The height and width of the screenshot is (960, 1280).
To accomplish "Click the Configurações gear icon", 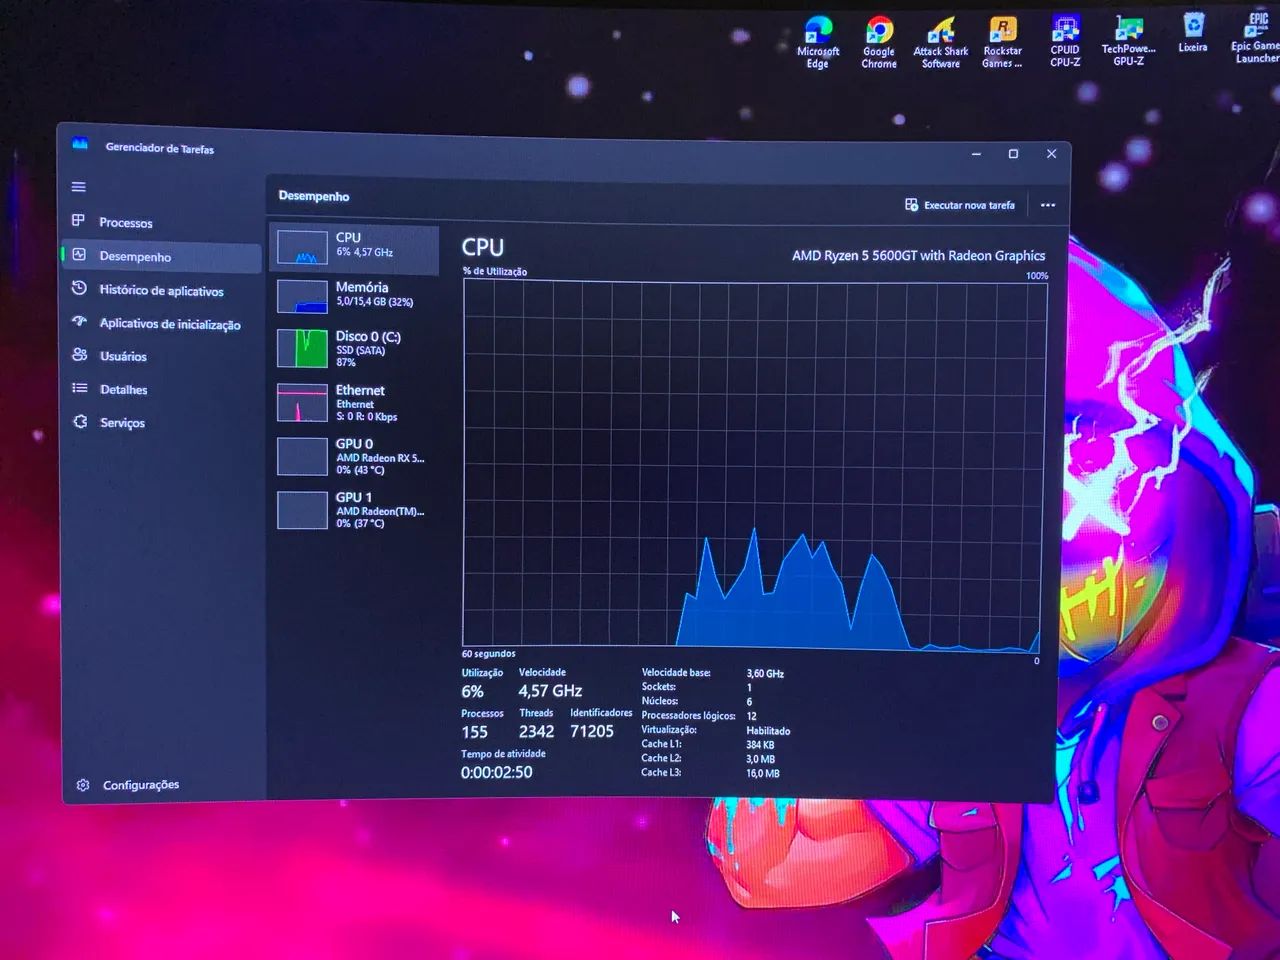I will (83, 785).
